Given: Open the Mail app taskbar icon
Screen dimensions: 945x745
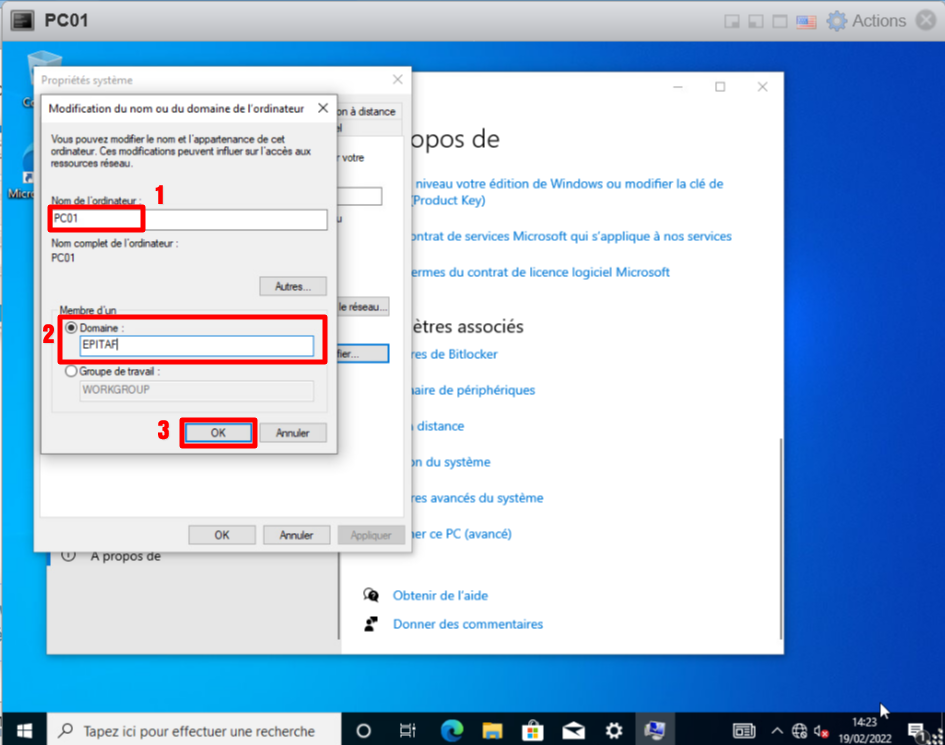Looking at the screenshot, I should coord(574,730).
